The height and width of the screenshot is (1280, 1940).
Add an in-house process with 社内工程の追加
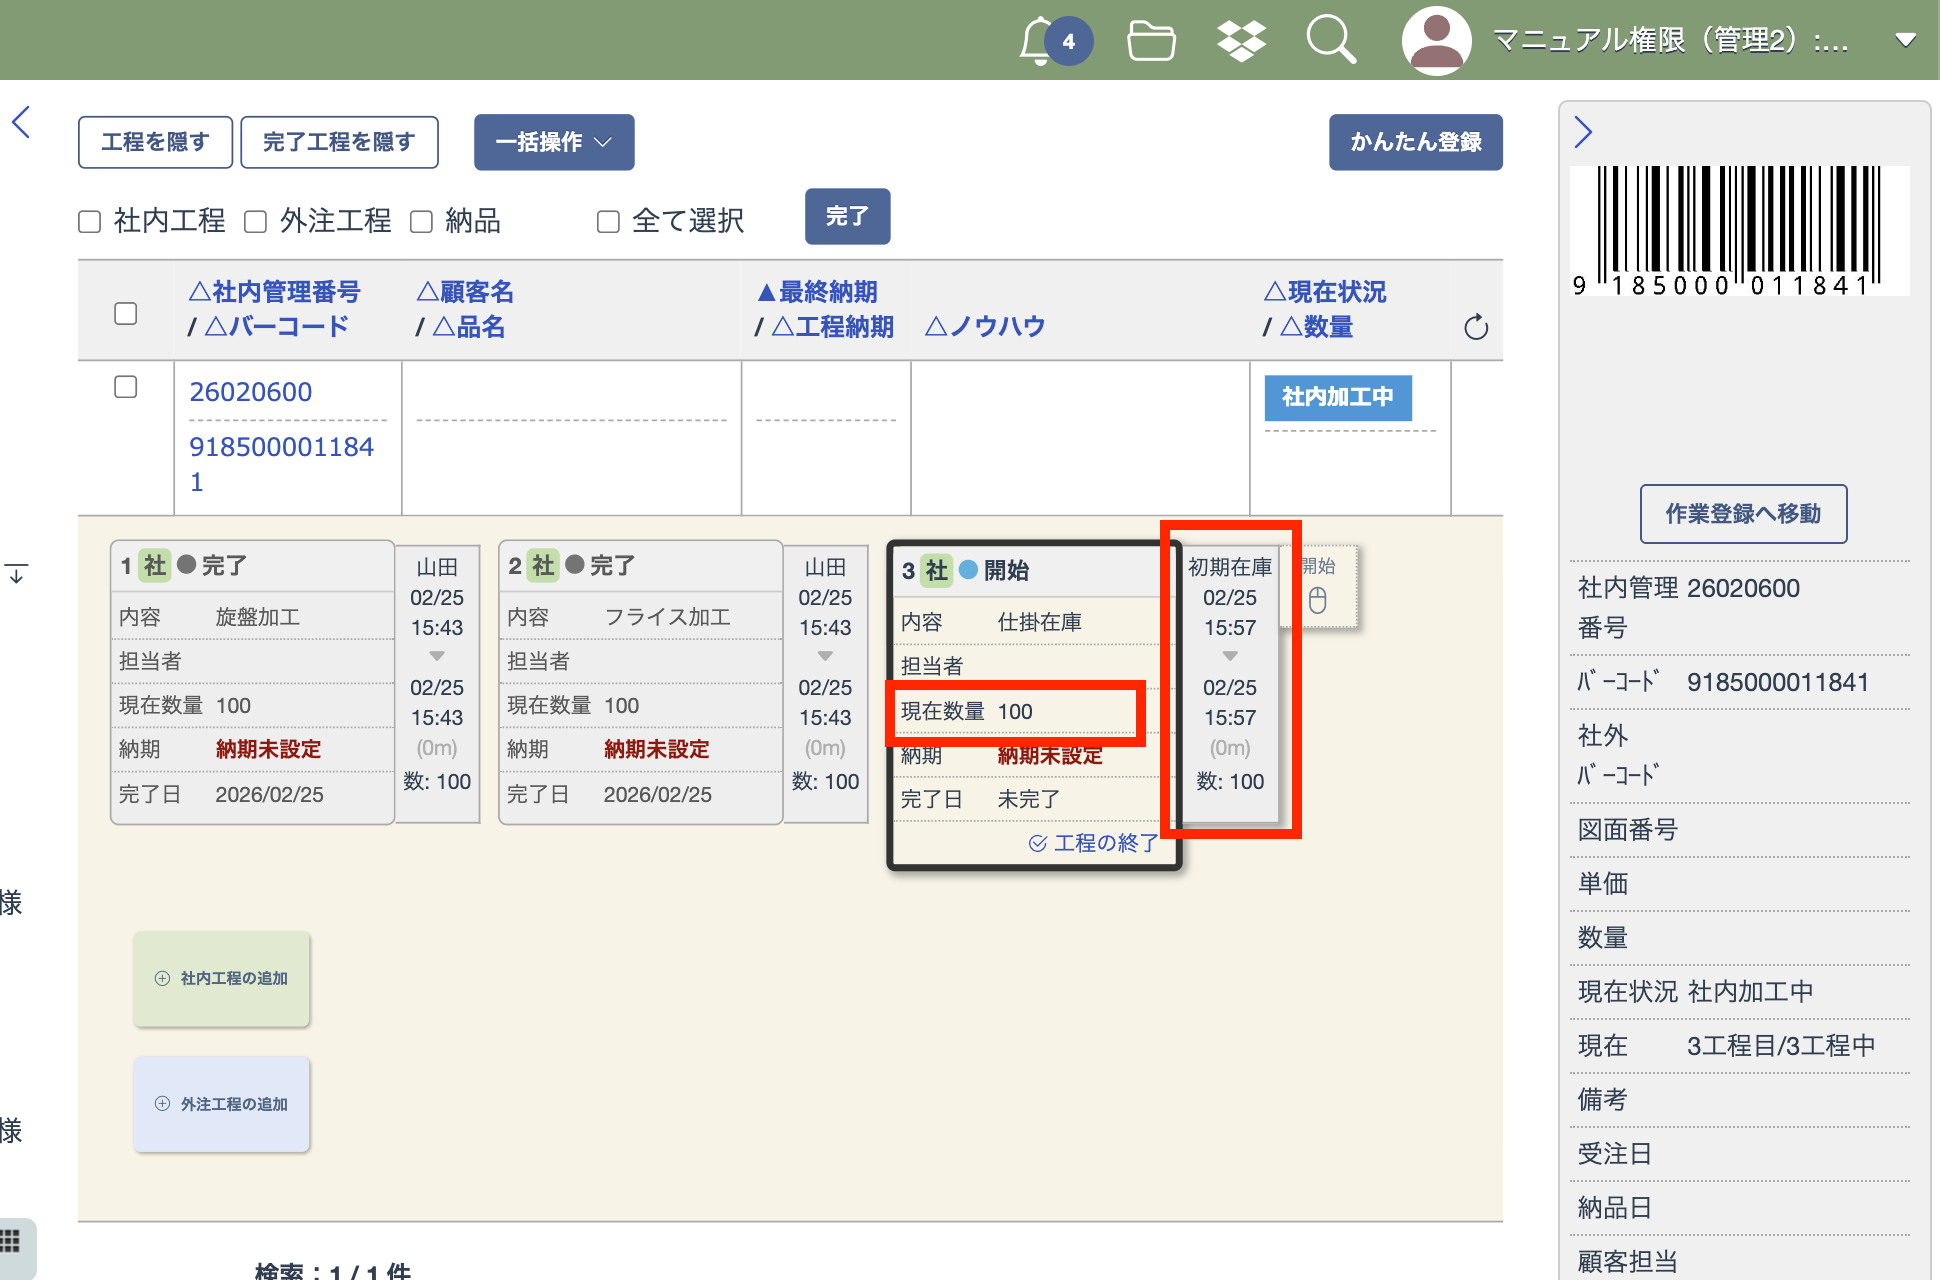coord(222,978)
